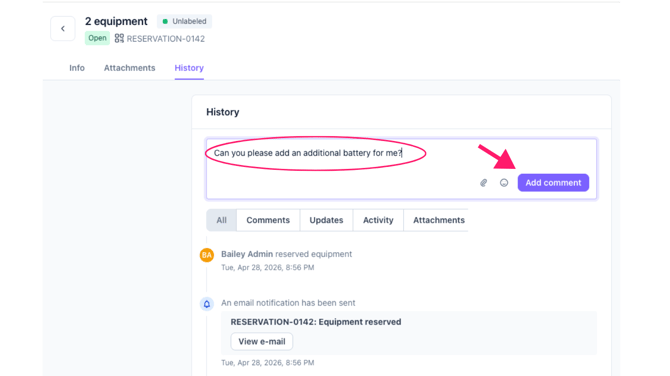Click timestamp below the View e-mail button

tap(267, 363)
